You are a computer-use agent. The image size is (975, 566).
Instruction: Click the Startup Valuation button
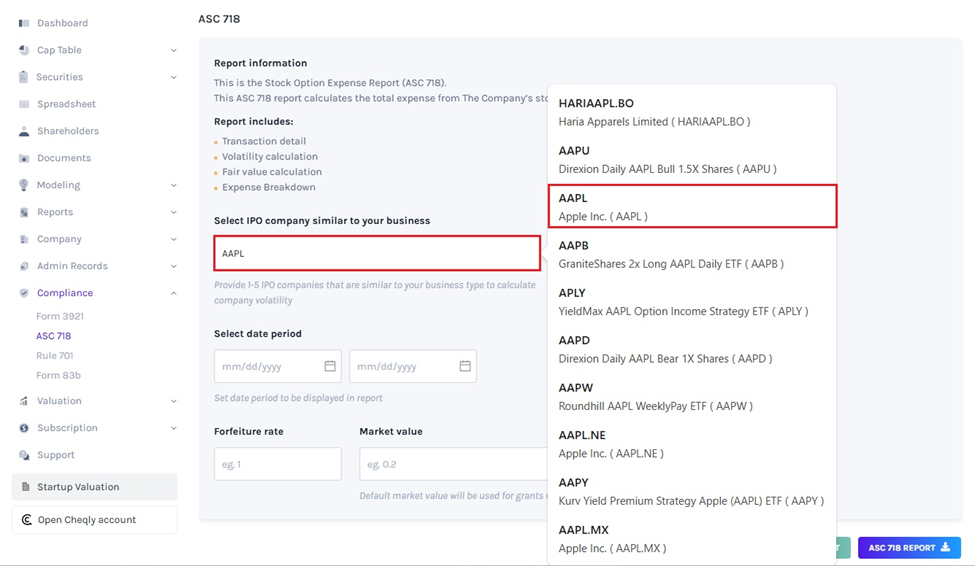click(x=94, y=487)
